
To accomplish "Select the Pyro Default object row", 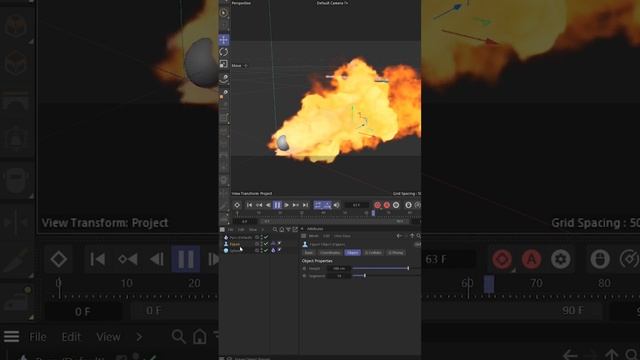I will [x=241, y=237].
